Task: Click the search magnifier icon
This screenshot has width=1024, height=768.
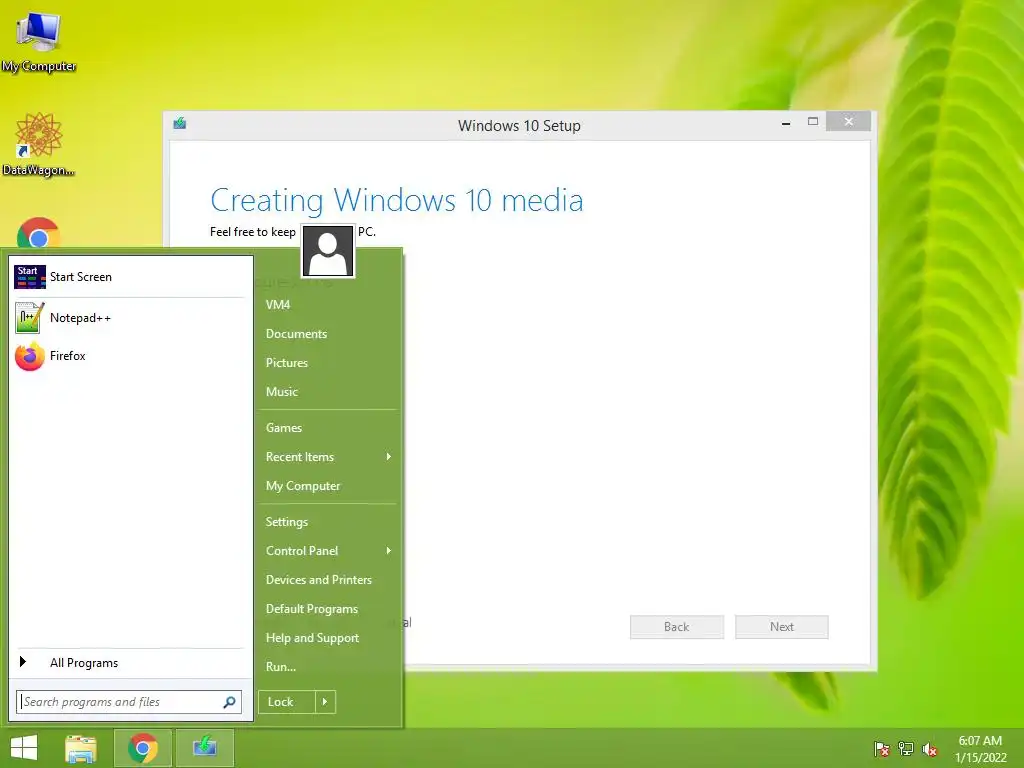Action: point(229,702)
